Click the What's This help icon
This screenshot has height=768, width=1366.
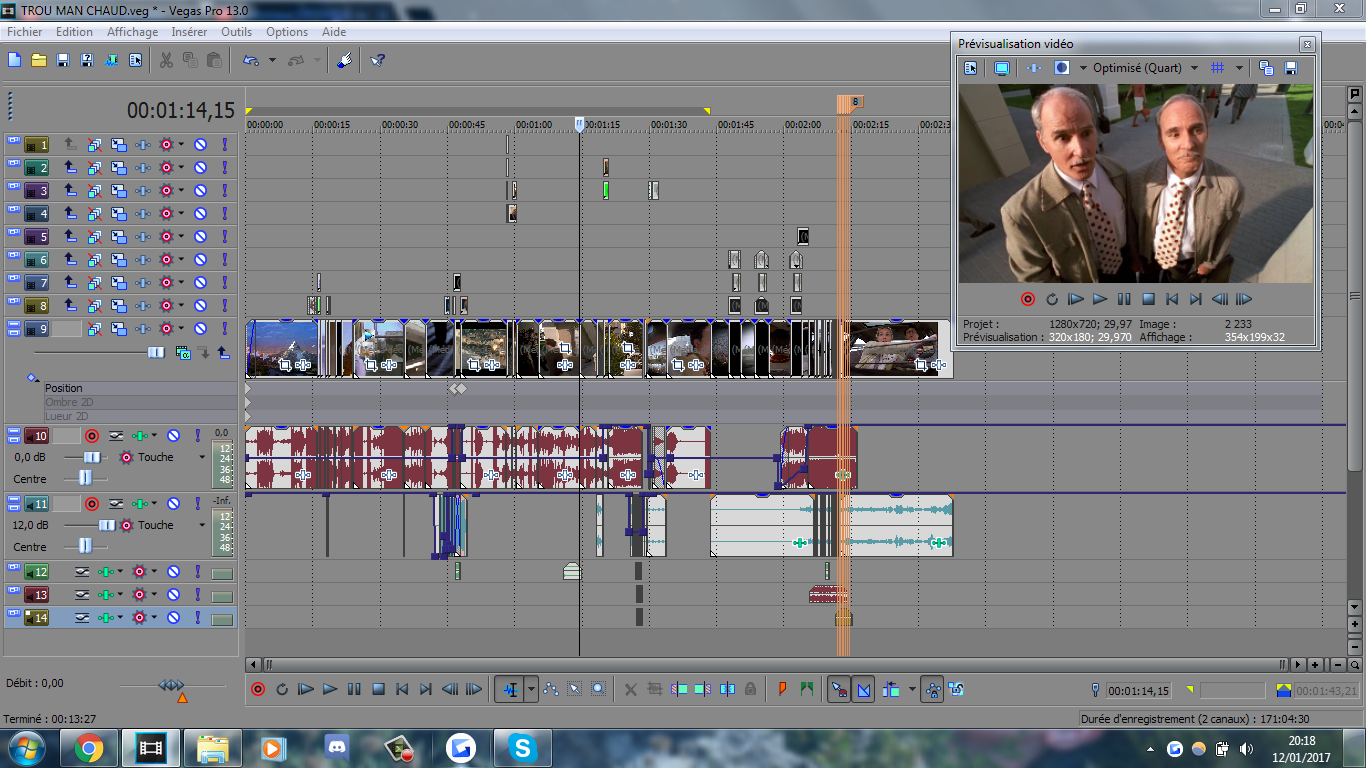[x=377, y=60]
